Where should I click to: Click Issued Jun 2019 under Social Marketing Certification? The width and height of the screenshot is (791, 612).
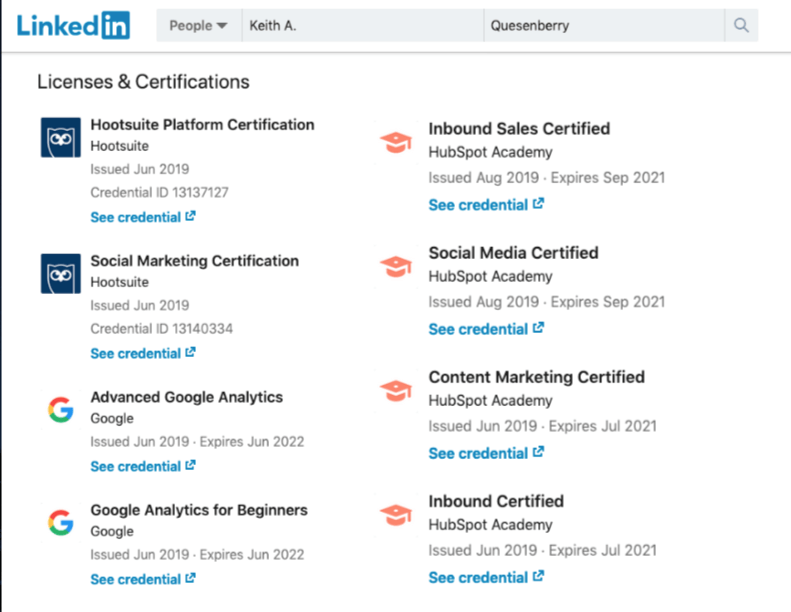(x=140, y=305)
